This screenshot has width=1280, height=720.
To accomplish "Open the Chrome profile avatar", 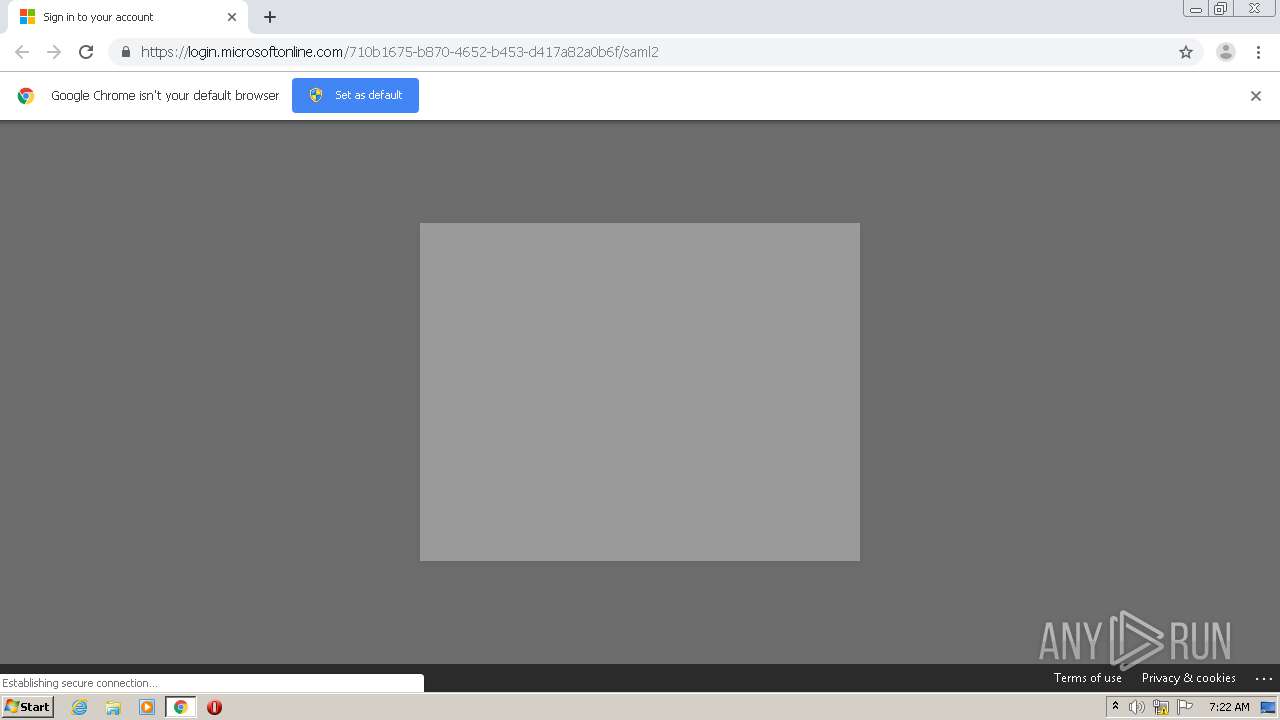I will pyautogui.click(x=1226, y=52).
